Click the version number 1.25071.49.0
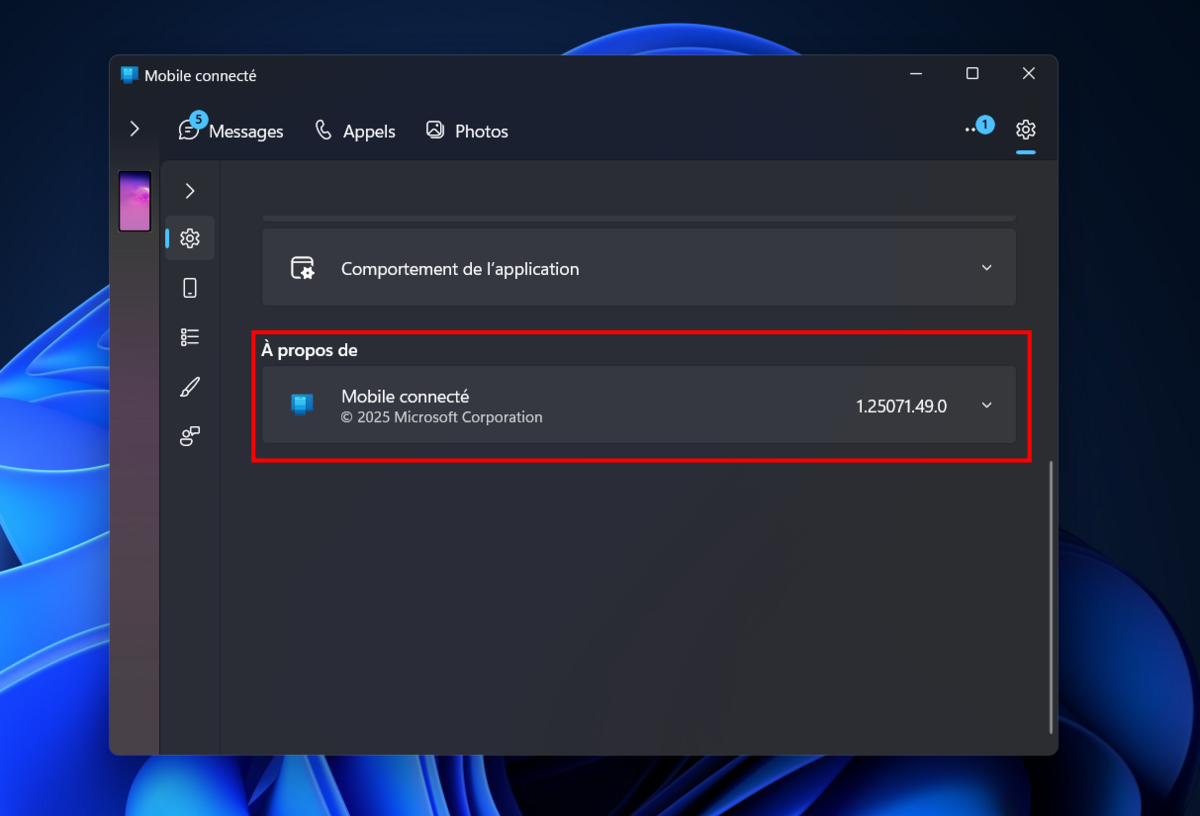 (901, 406)
